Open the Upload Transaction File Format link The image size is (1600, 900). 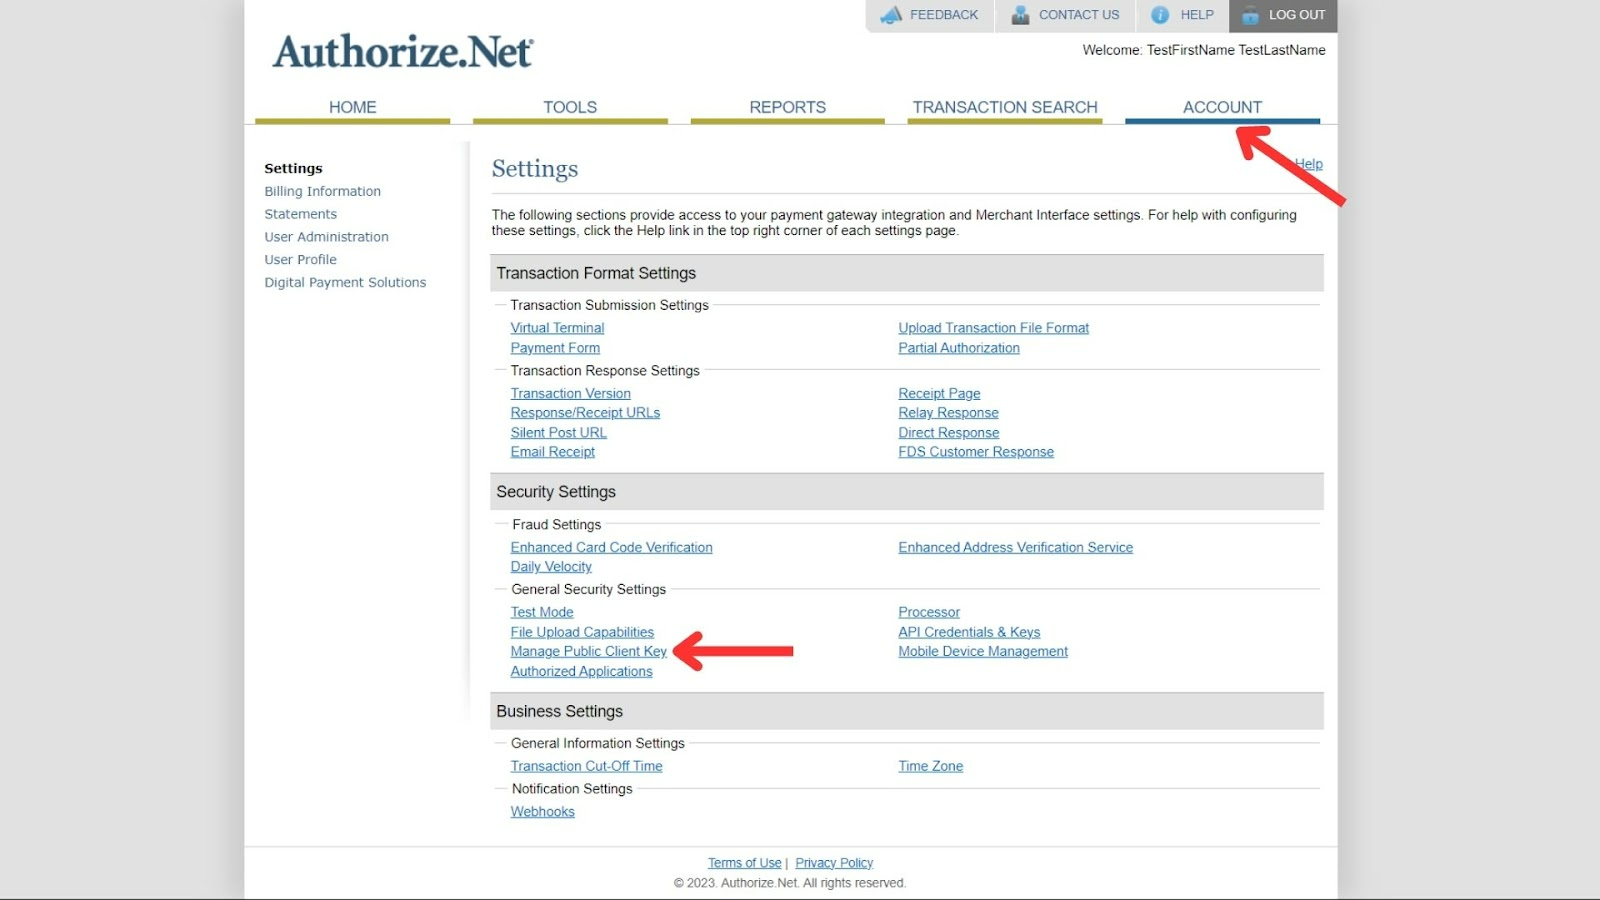coord(993,328)
